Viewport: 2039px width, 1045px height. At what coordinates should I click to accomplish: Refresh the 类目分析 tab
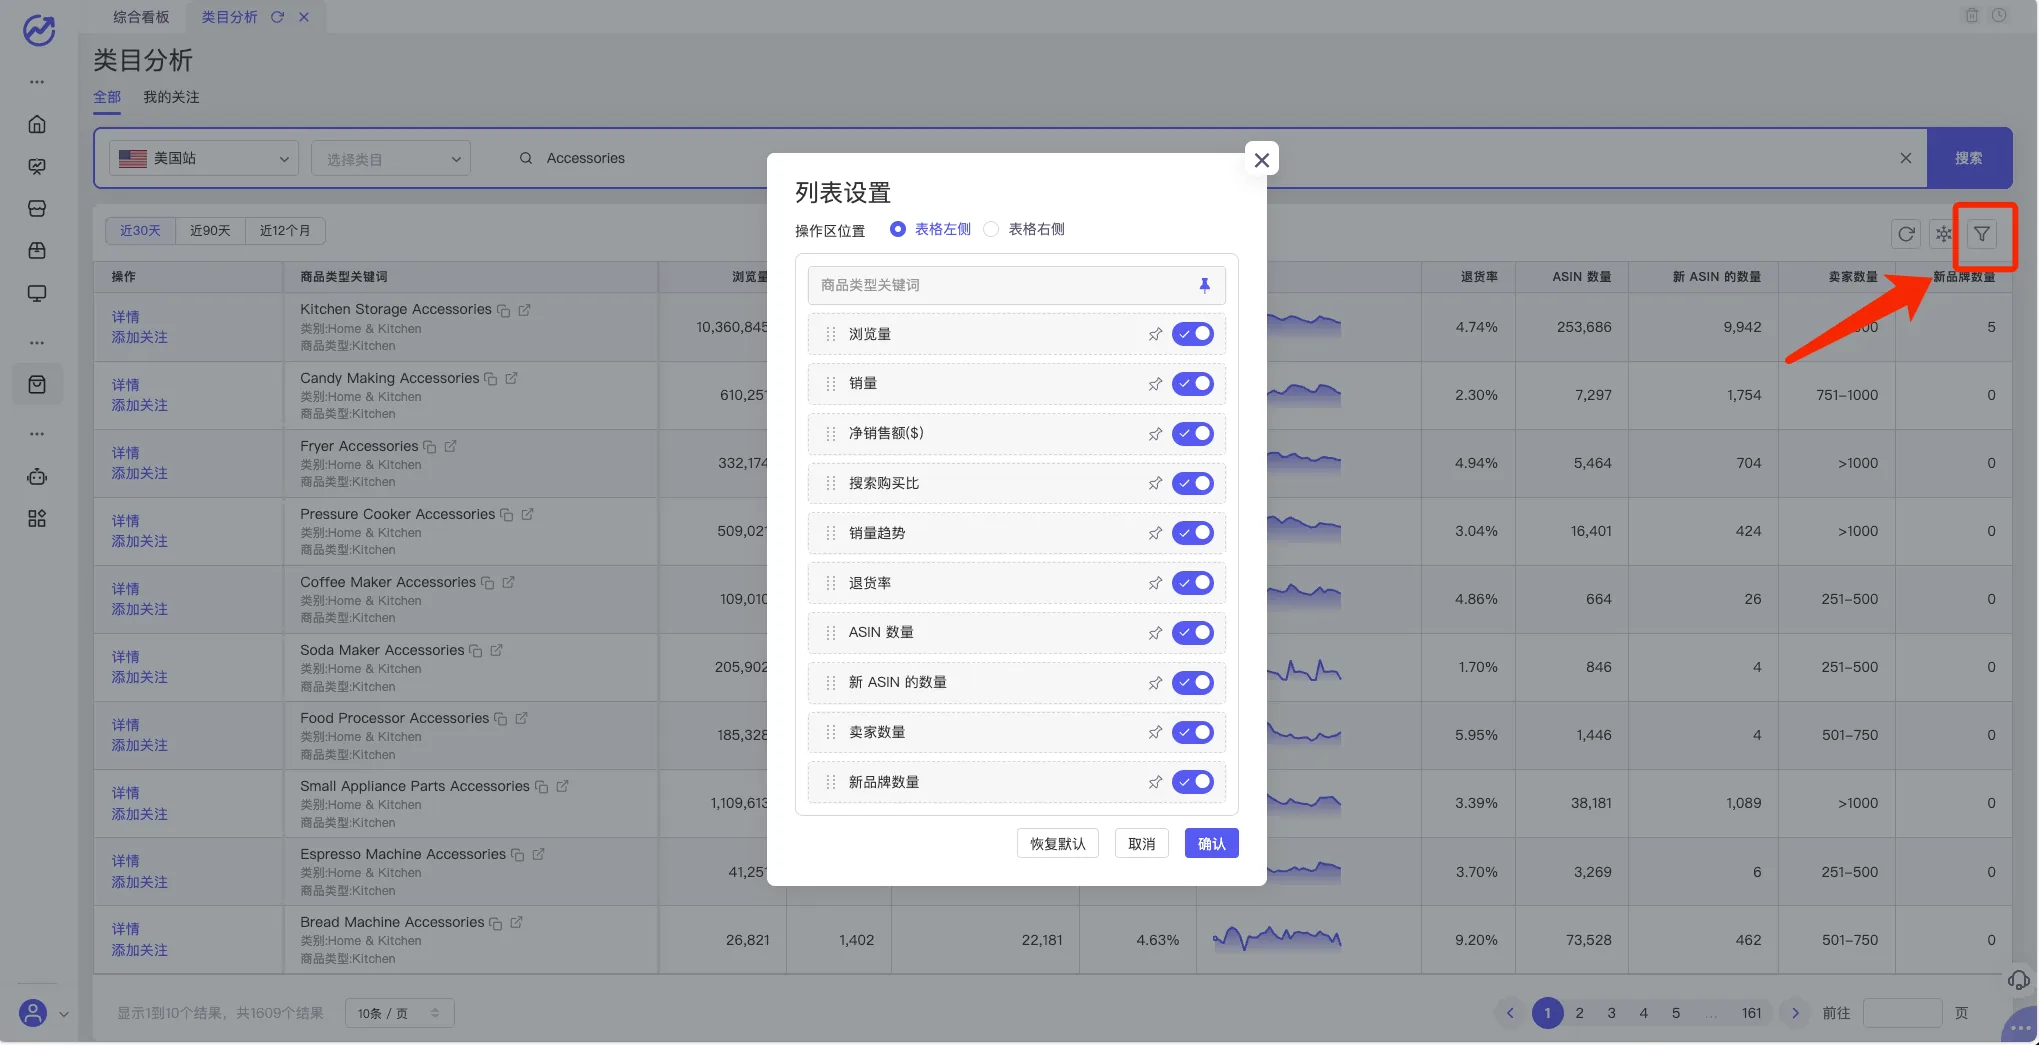pyautogui.click(x=277, y=17)
